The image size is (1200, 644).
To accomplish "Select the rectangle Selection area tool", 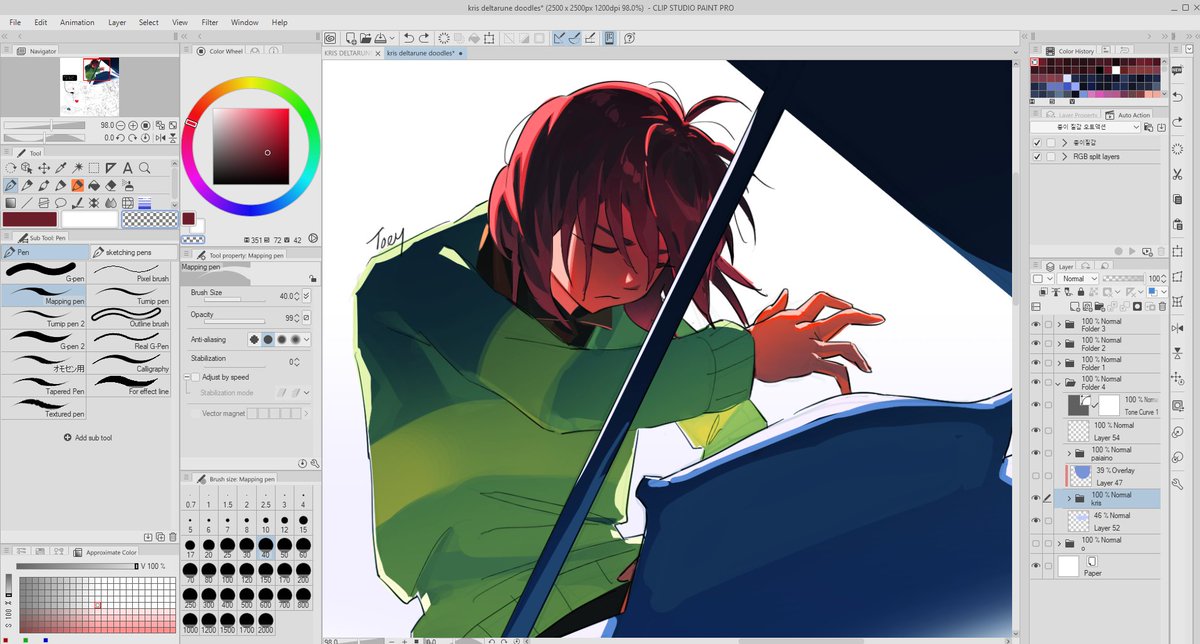I will [x=94, y=168].
